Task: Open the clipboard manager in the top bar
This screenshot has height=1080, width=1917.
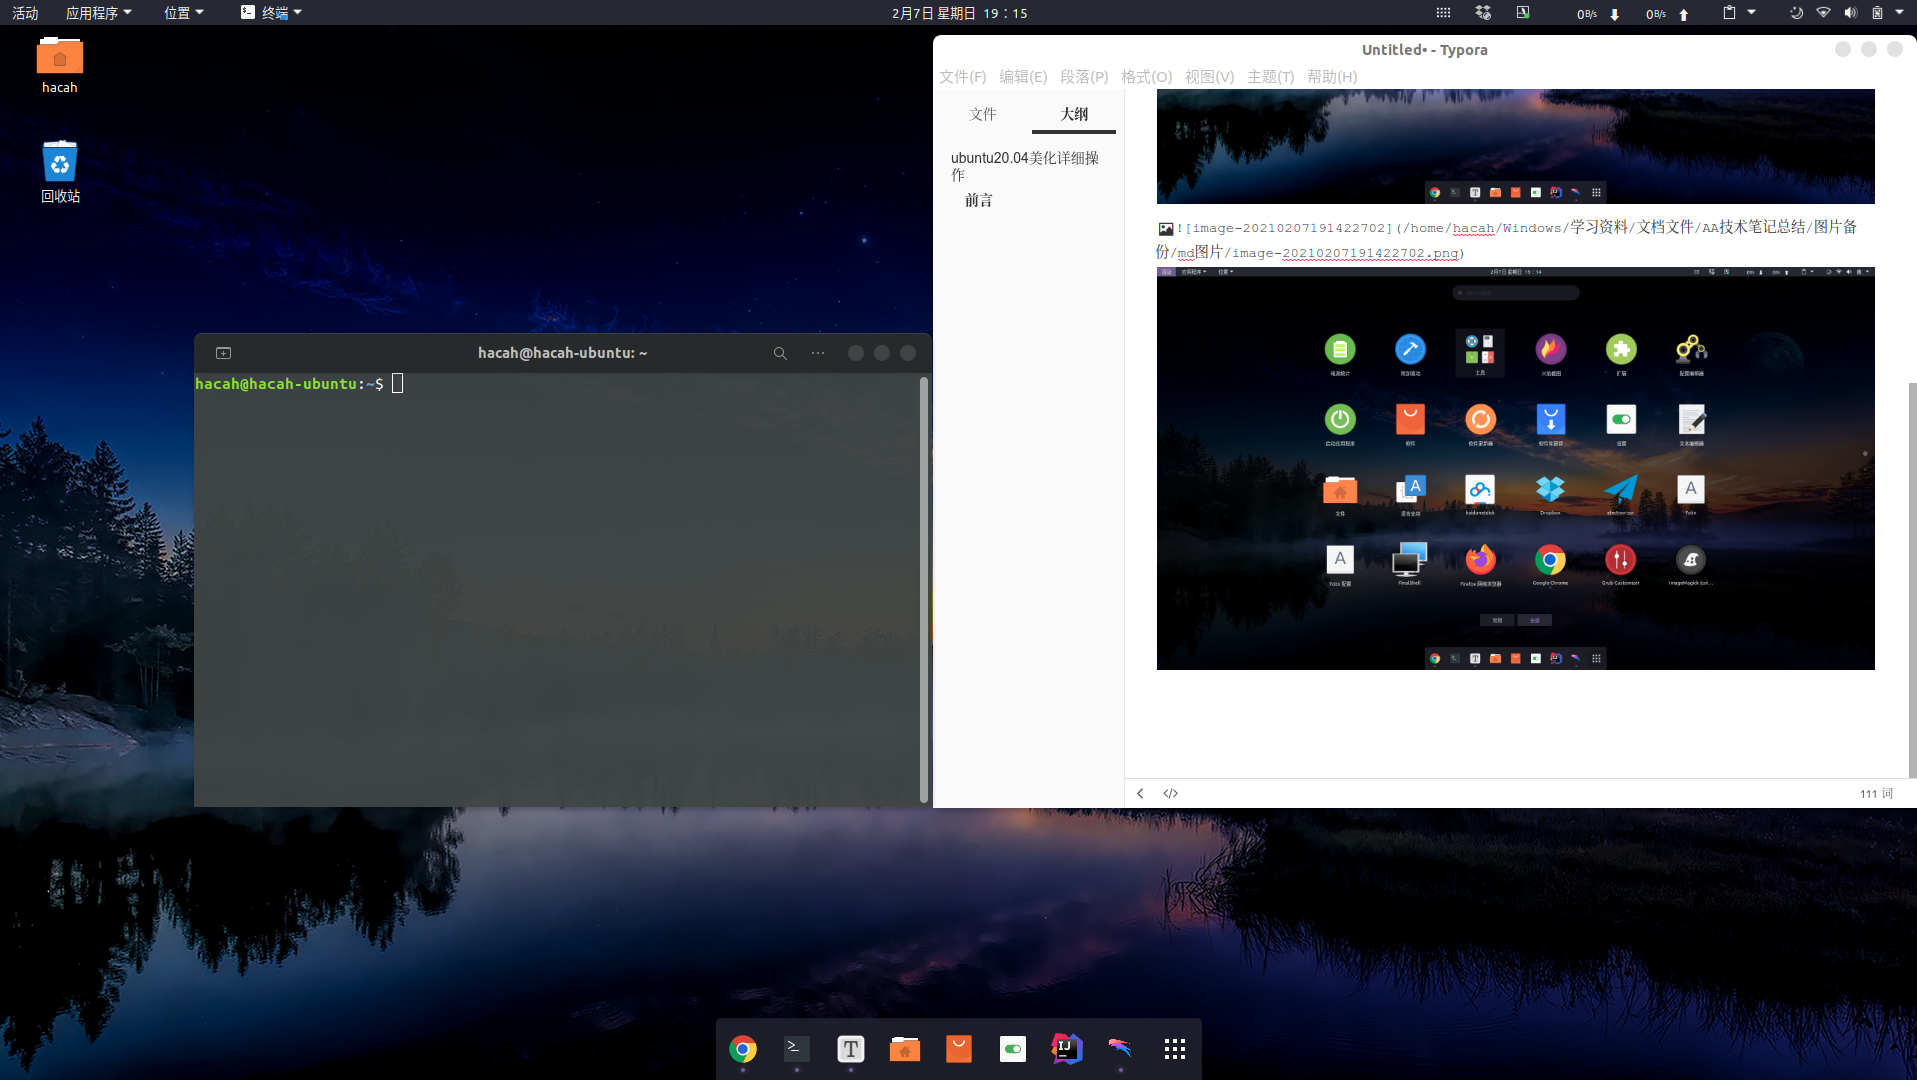Action: pos(1730,13)
